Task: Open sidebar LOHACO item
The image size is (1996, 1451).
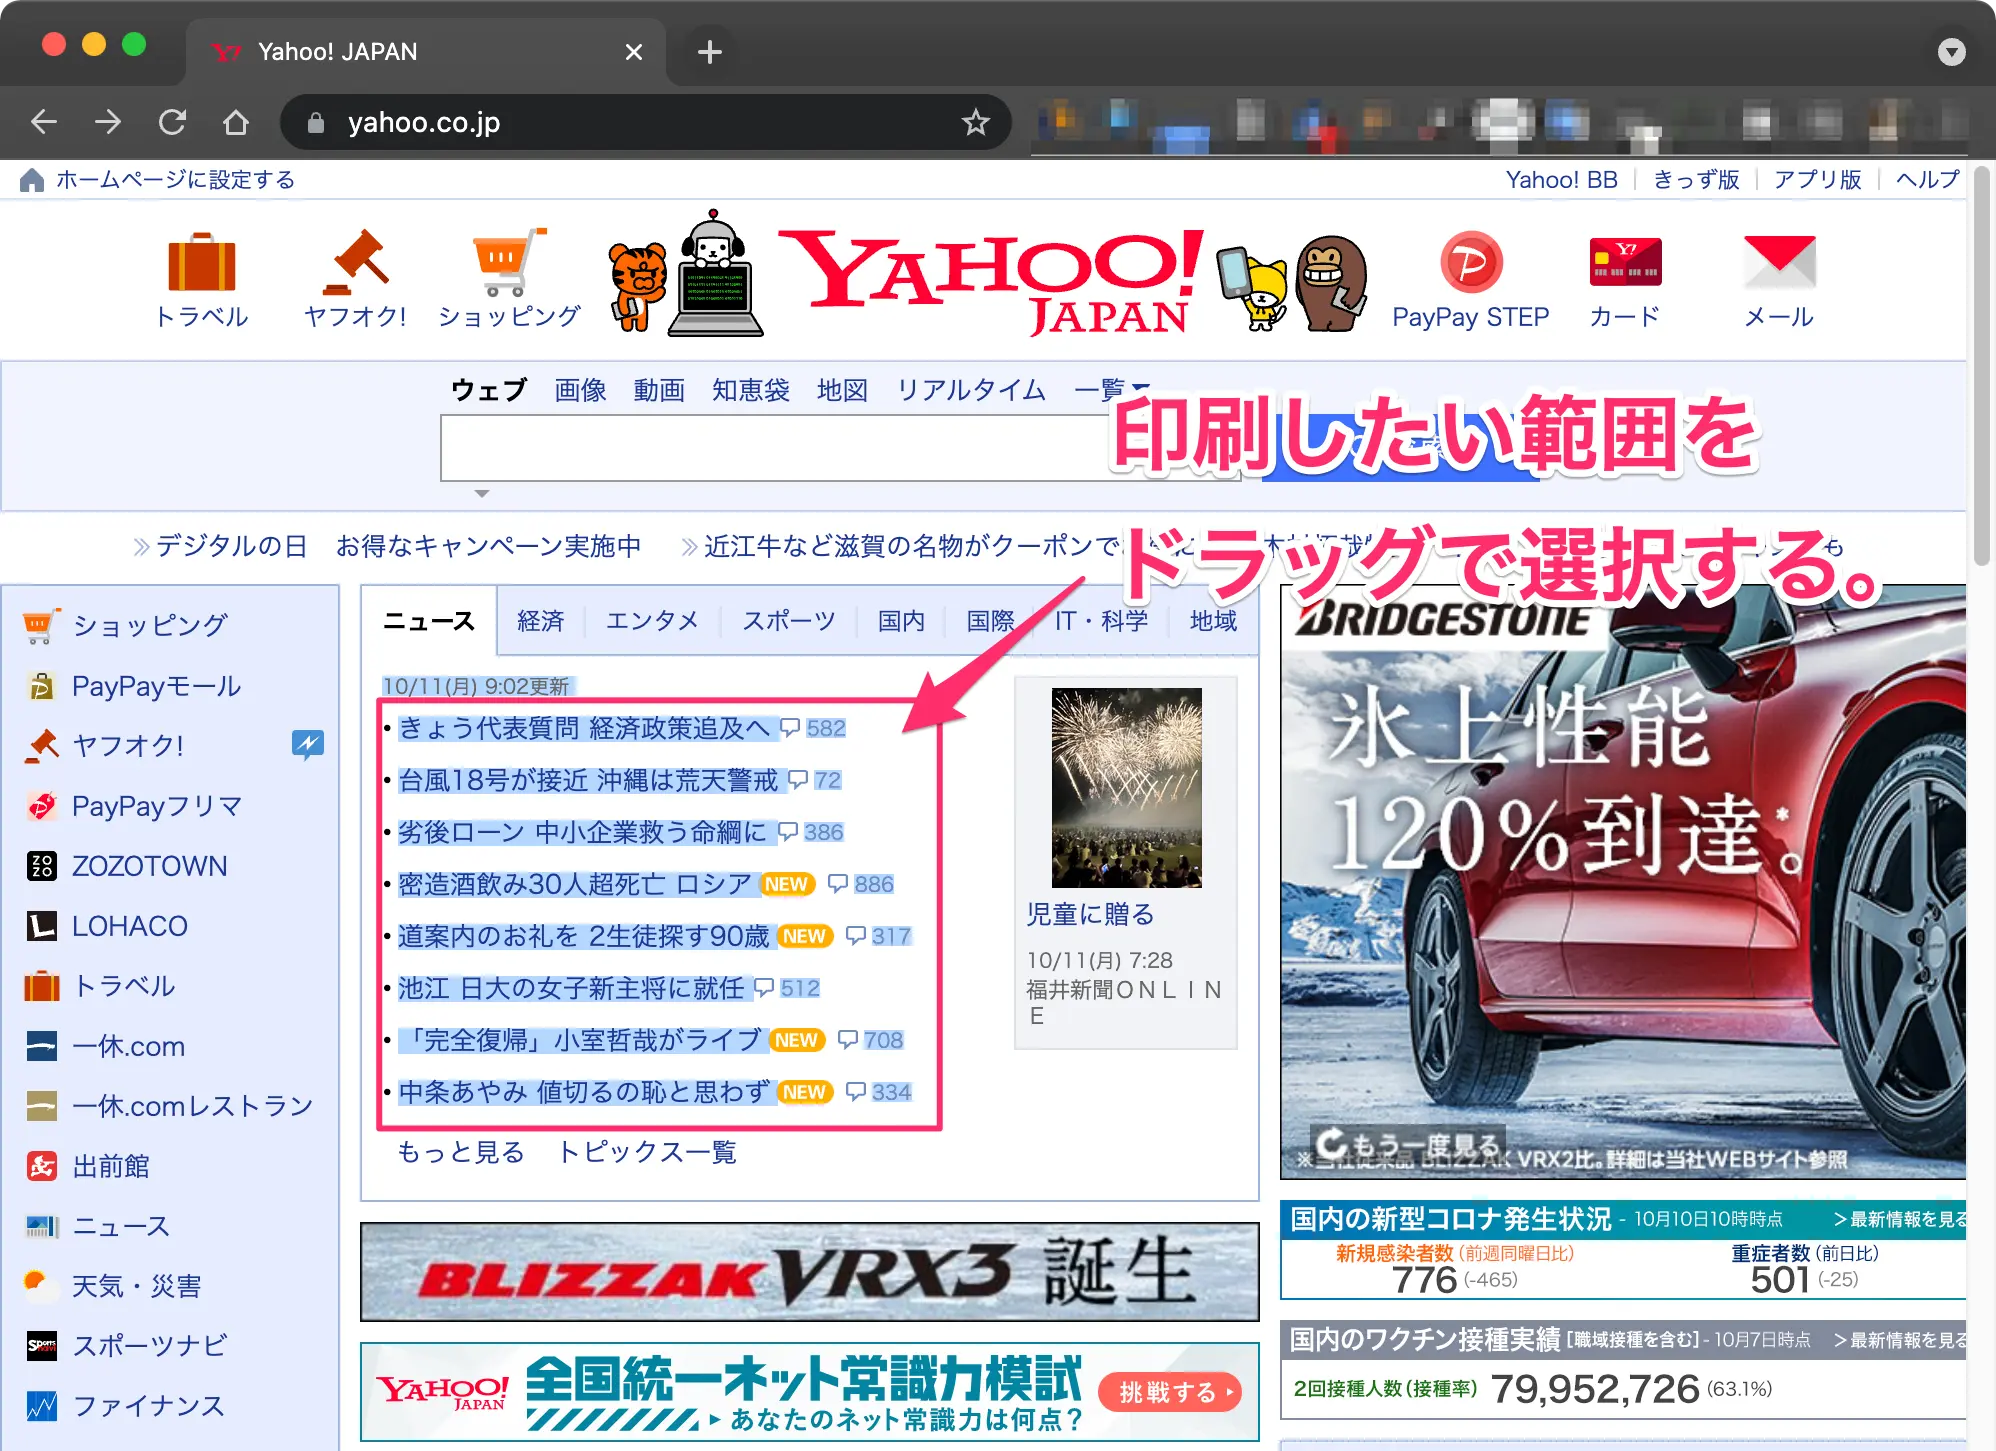Action: point(129,926)
